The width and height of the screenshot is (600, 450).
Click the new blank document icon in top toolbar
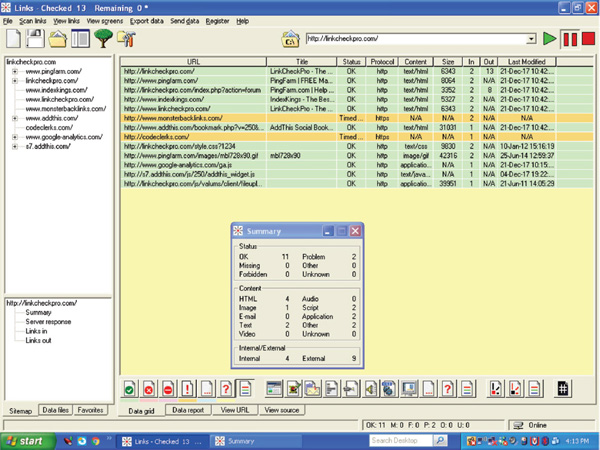tap(14, 39)
